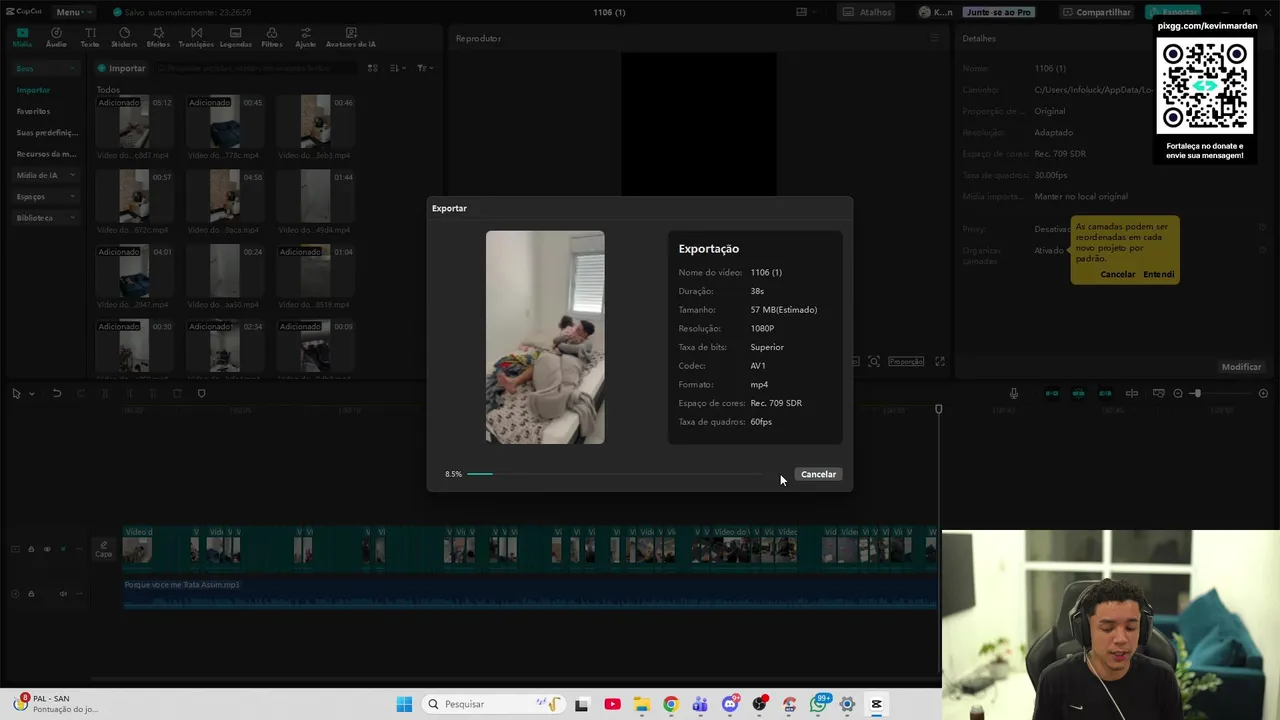This screenshot has width=1280, height=720.
Task: Click the Compartilhar button
Action: click(1097, 12)
